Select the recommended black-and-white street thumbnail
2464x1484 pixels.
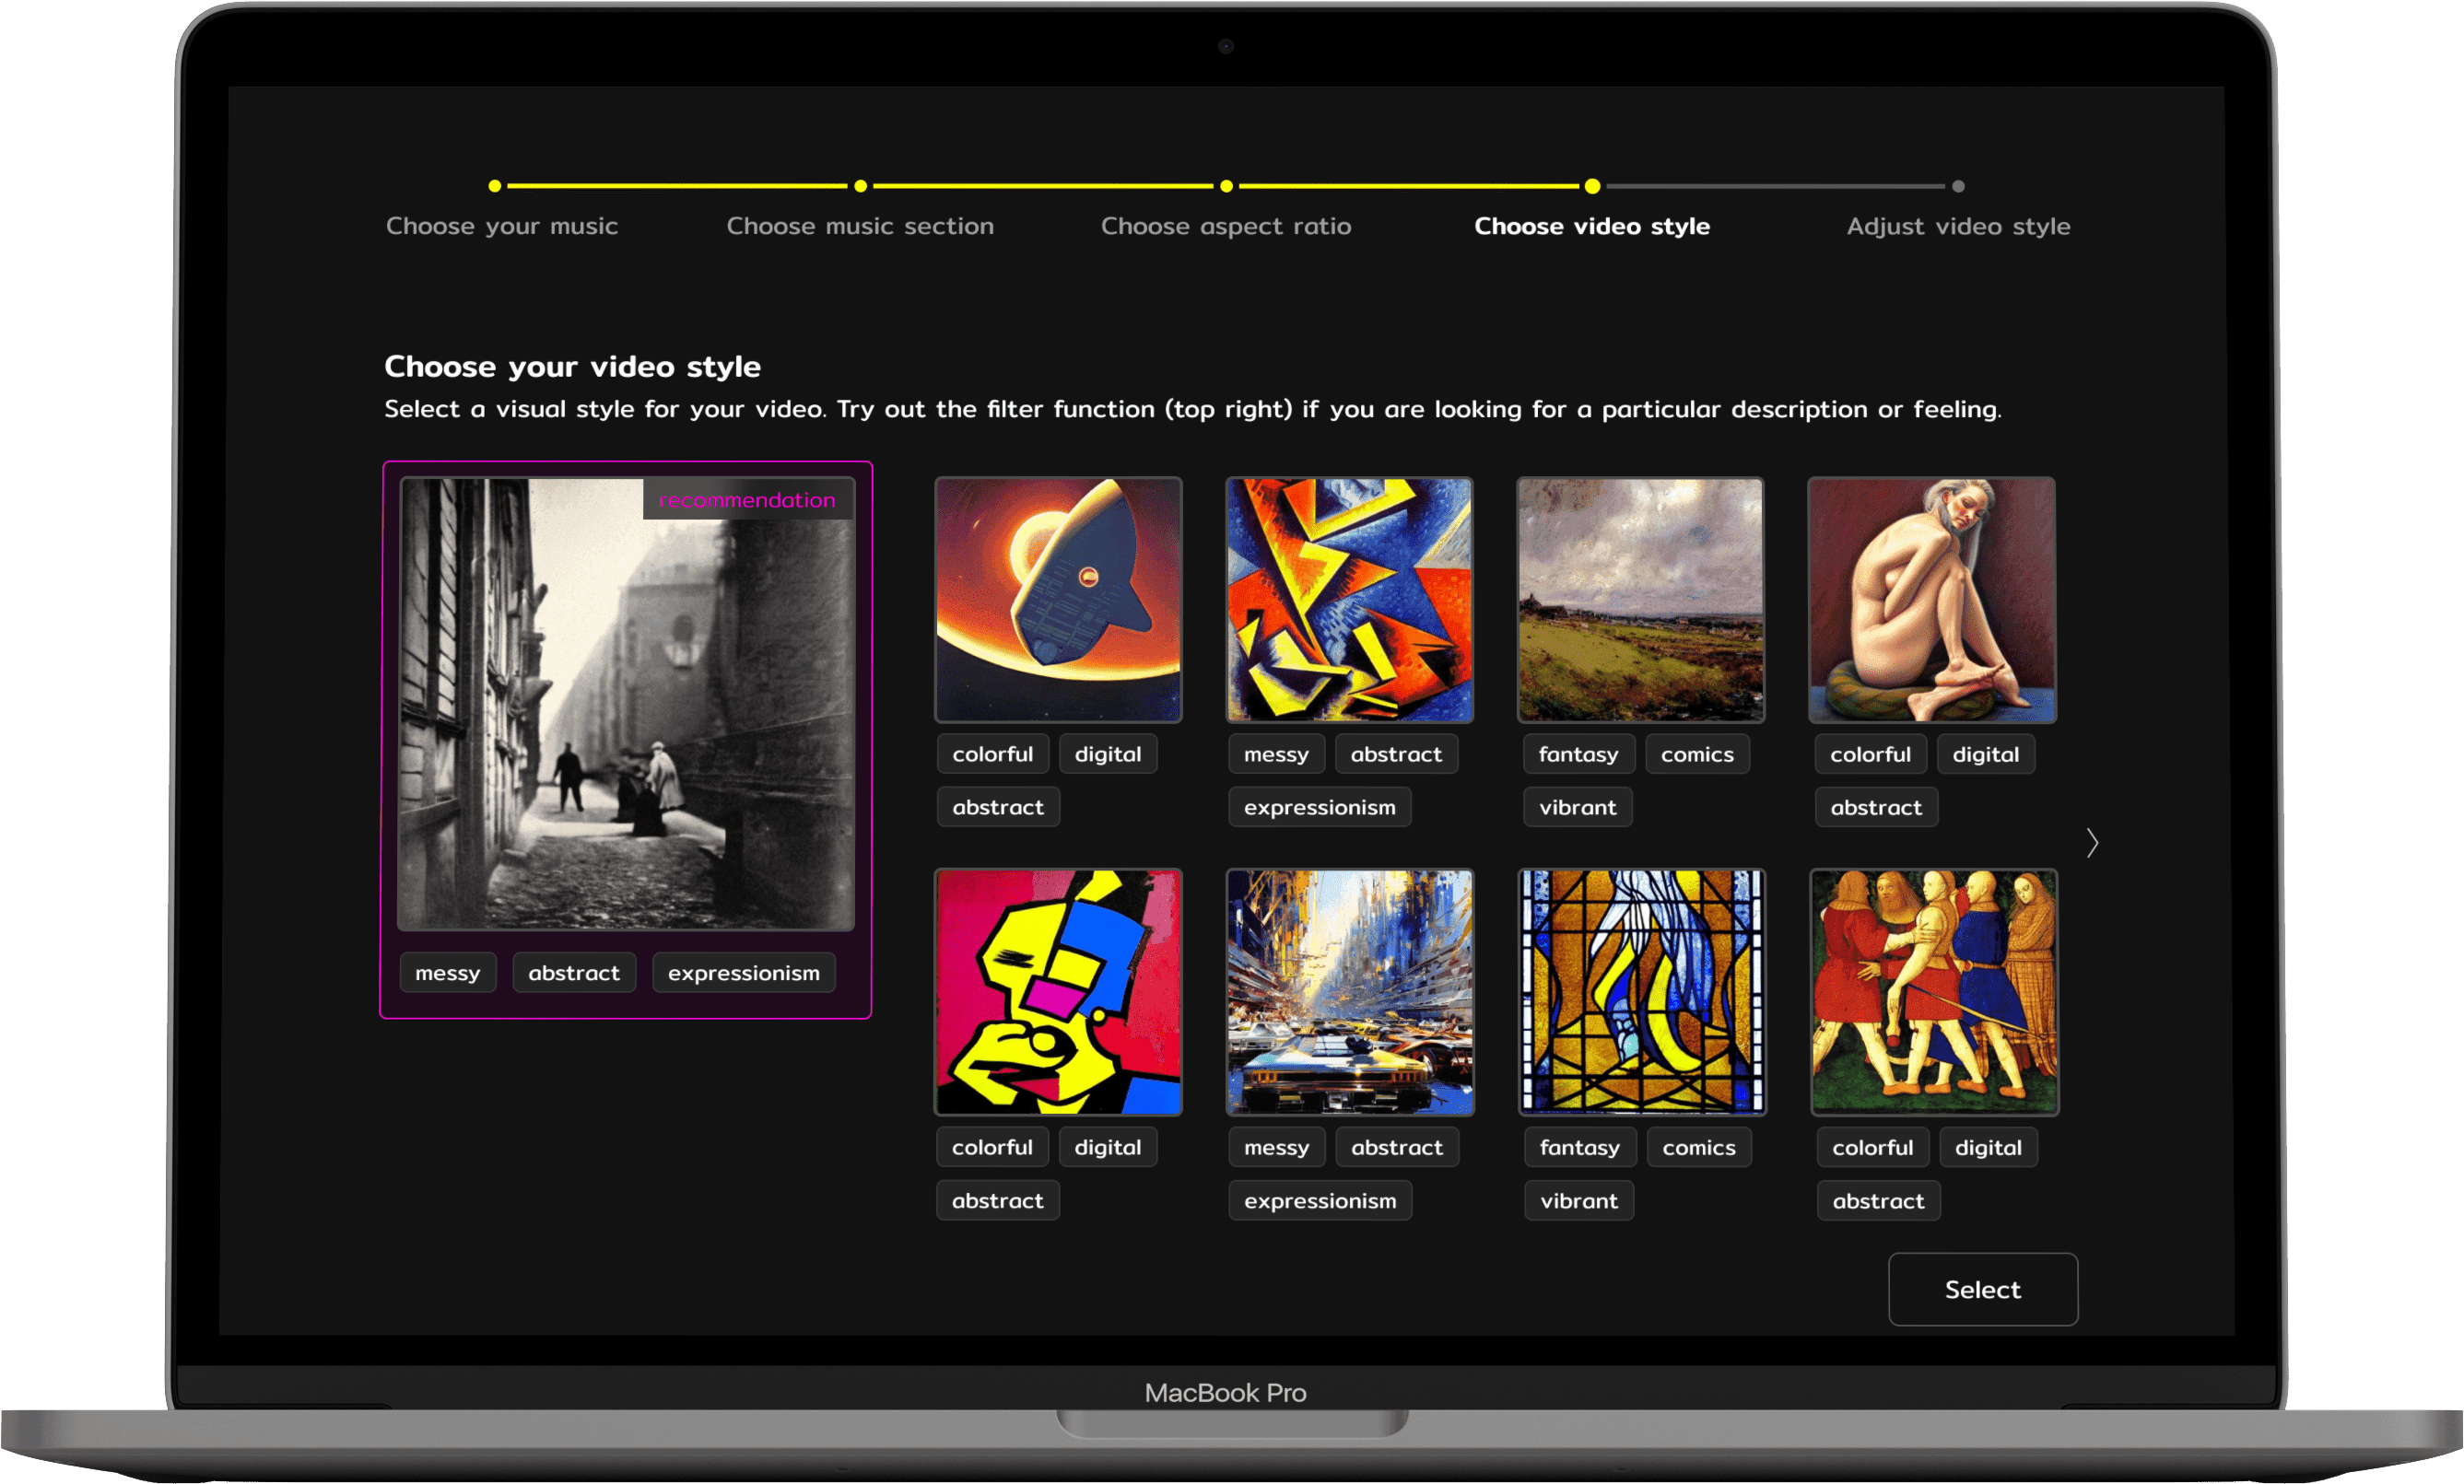click(x=626, y=704)
